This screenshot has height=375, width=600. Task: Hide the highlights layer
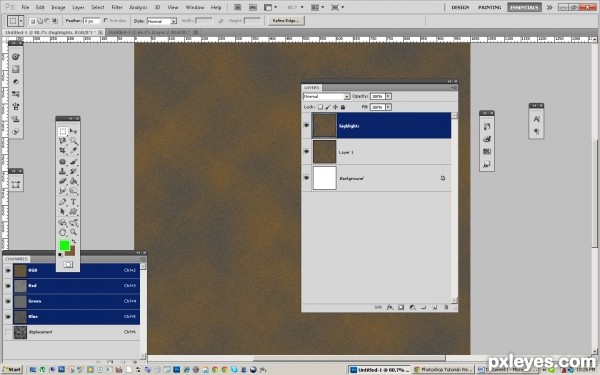coord(307,125)
